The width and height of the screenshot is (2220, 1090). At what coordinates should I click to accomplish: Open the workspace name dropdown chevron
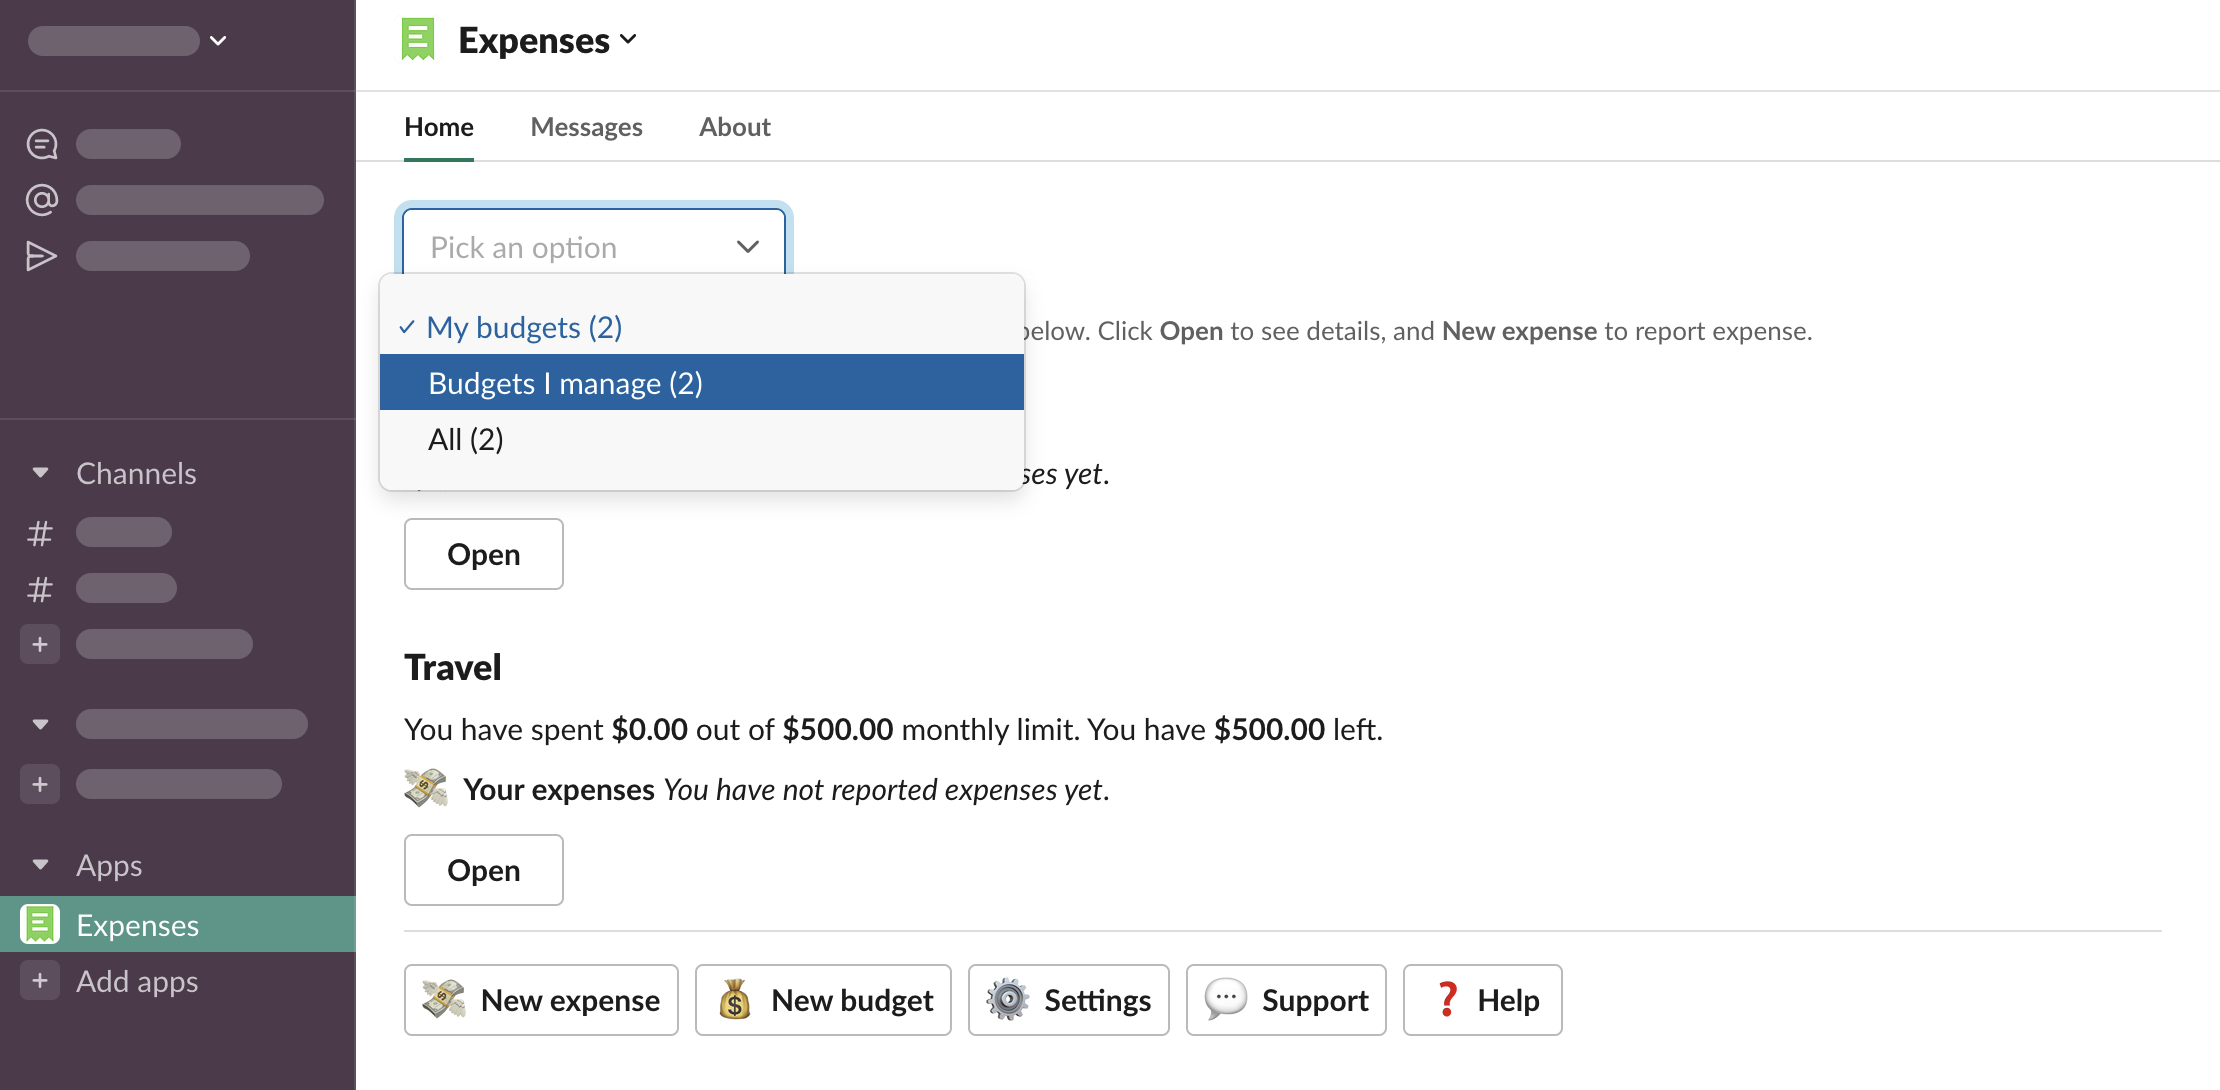[218, 41]
